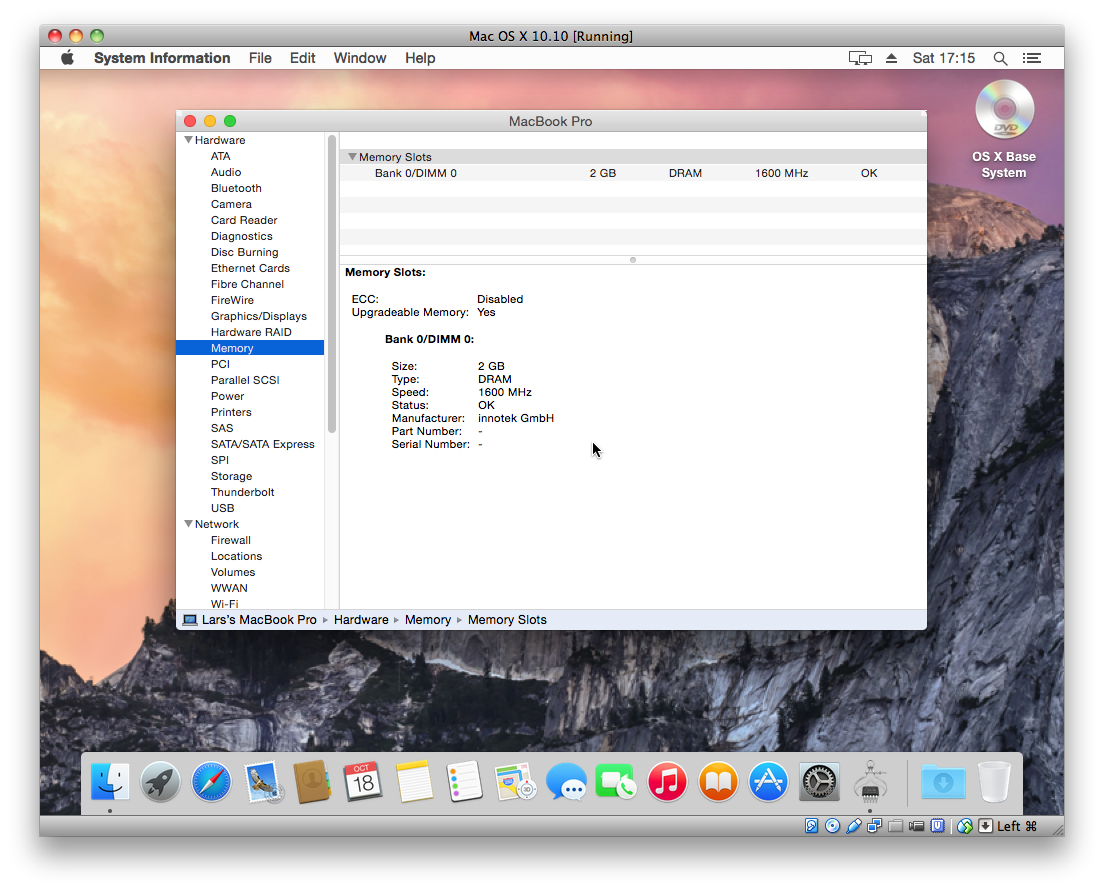Open Maps icon in Dock
This screenshot has width=1104, height=891.
(x=515, y=782)
